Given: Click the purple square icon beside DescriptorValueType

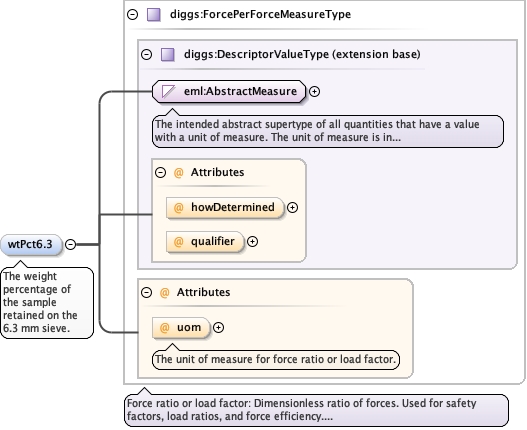Looking at the screenshot, I should pos(168,54).
